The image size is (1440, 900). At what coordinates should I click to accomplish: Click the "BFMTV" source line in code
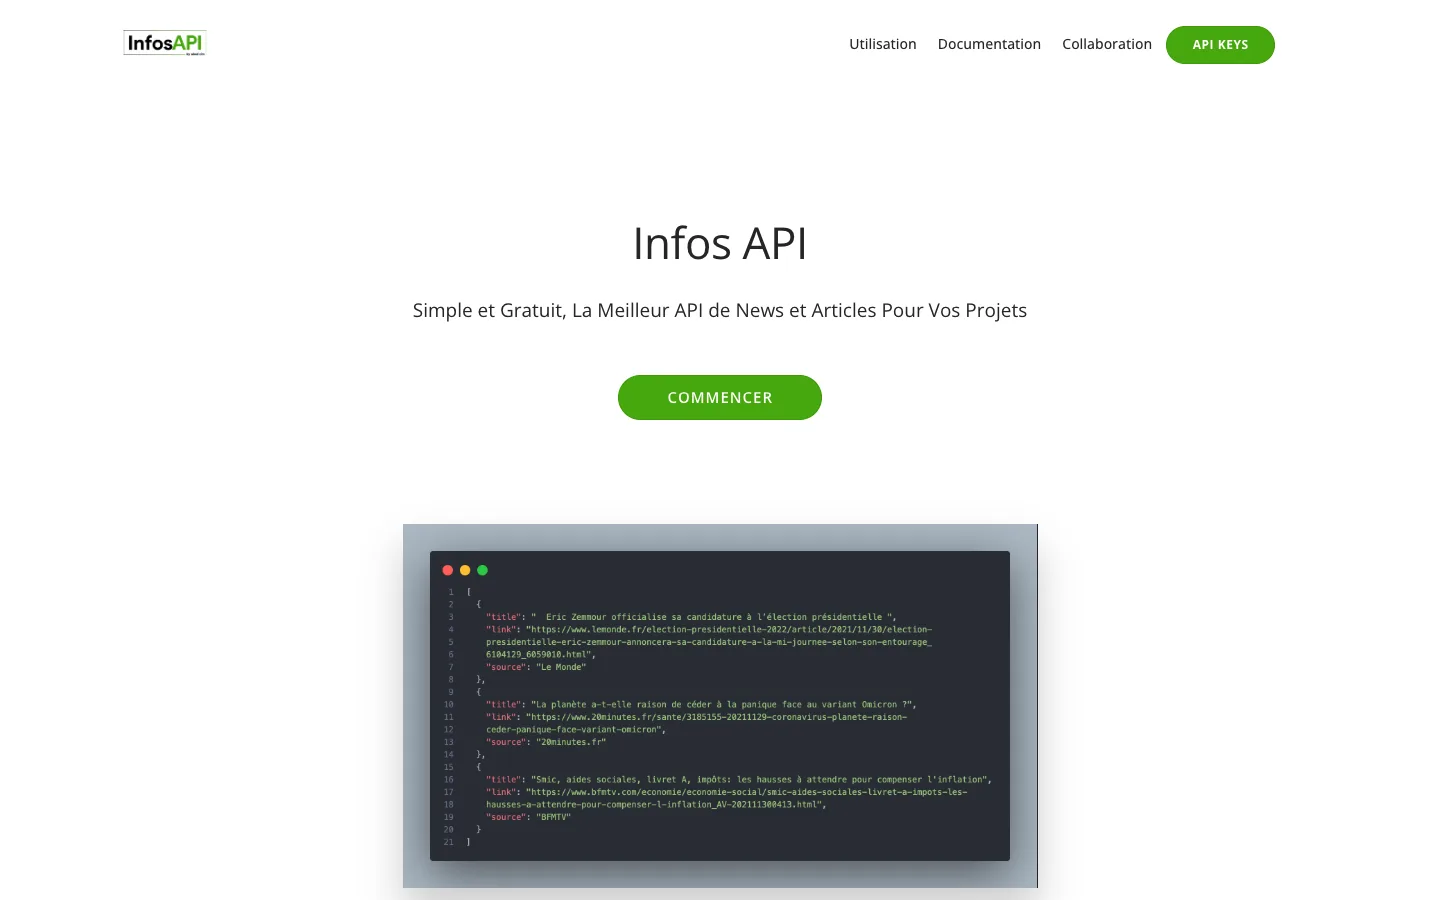(528, 817)
